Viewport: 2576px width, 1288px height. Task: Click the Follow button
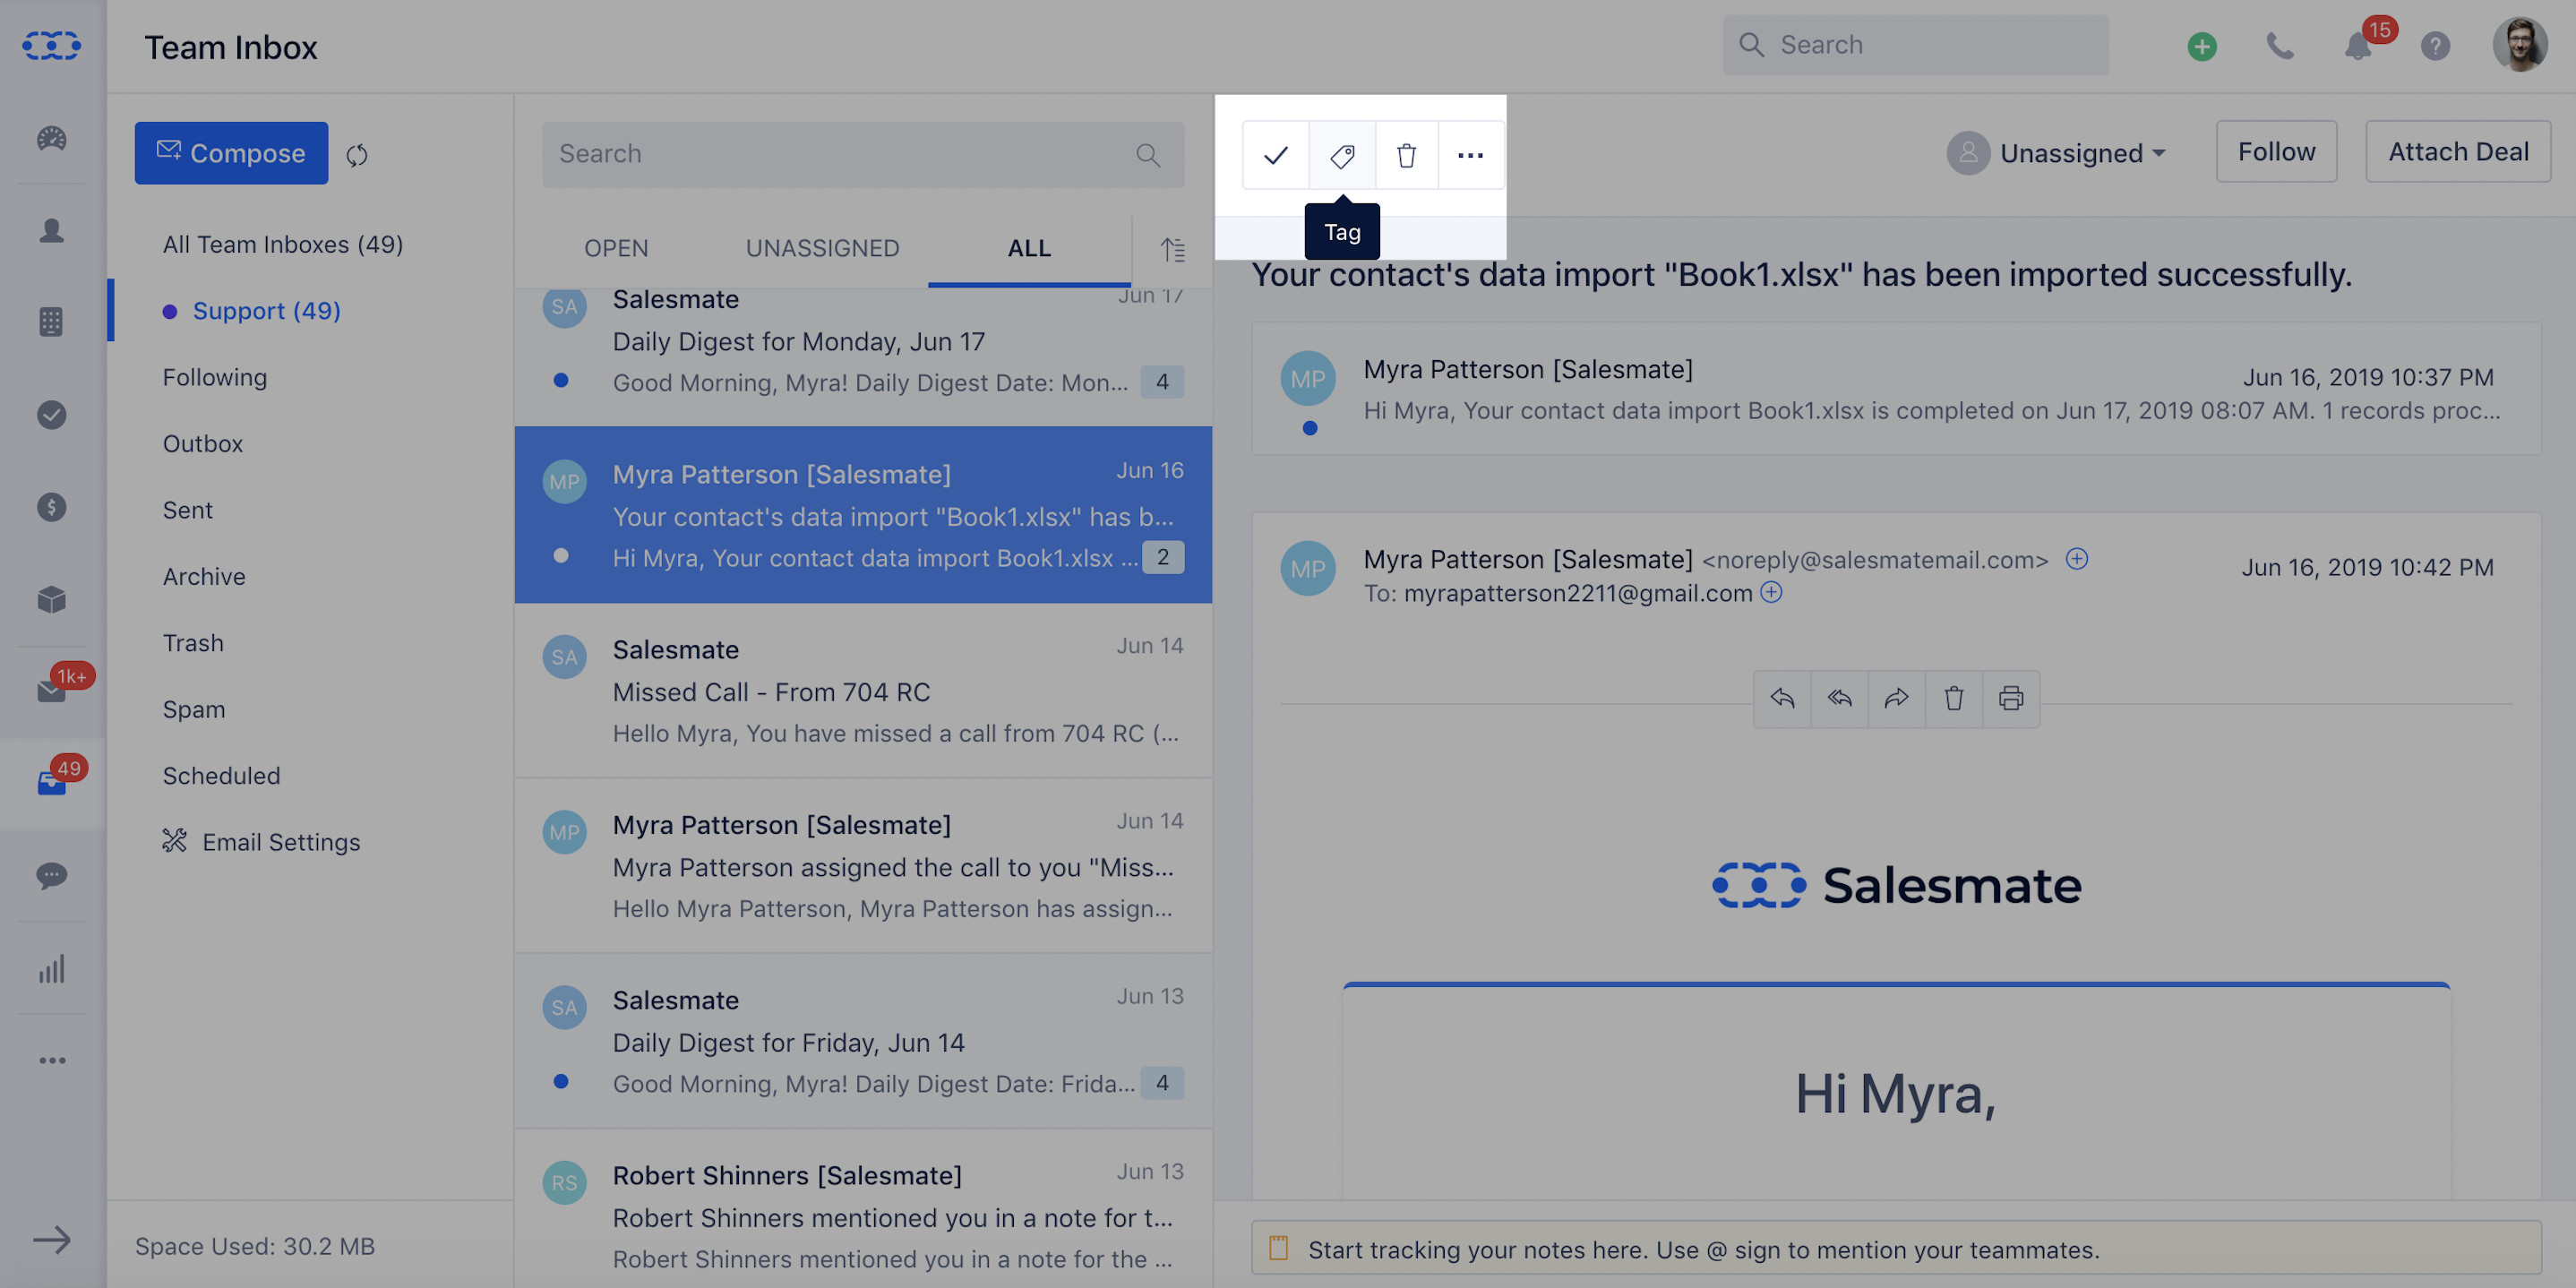tap(2276, 152)
